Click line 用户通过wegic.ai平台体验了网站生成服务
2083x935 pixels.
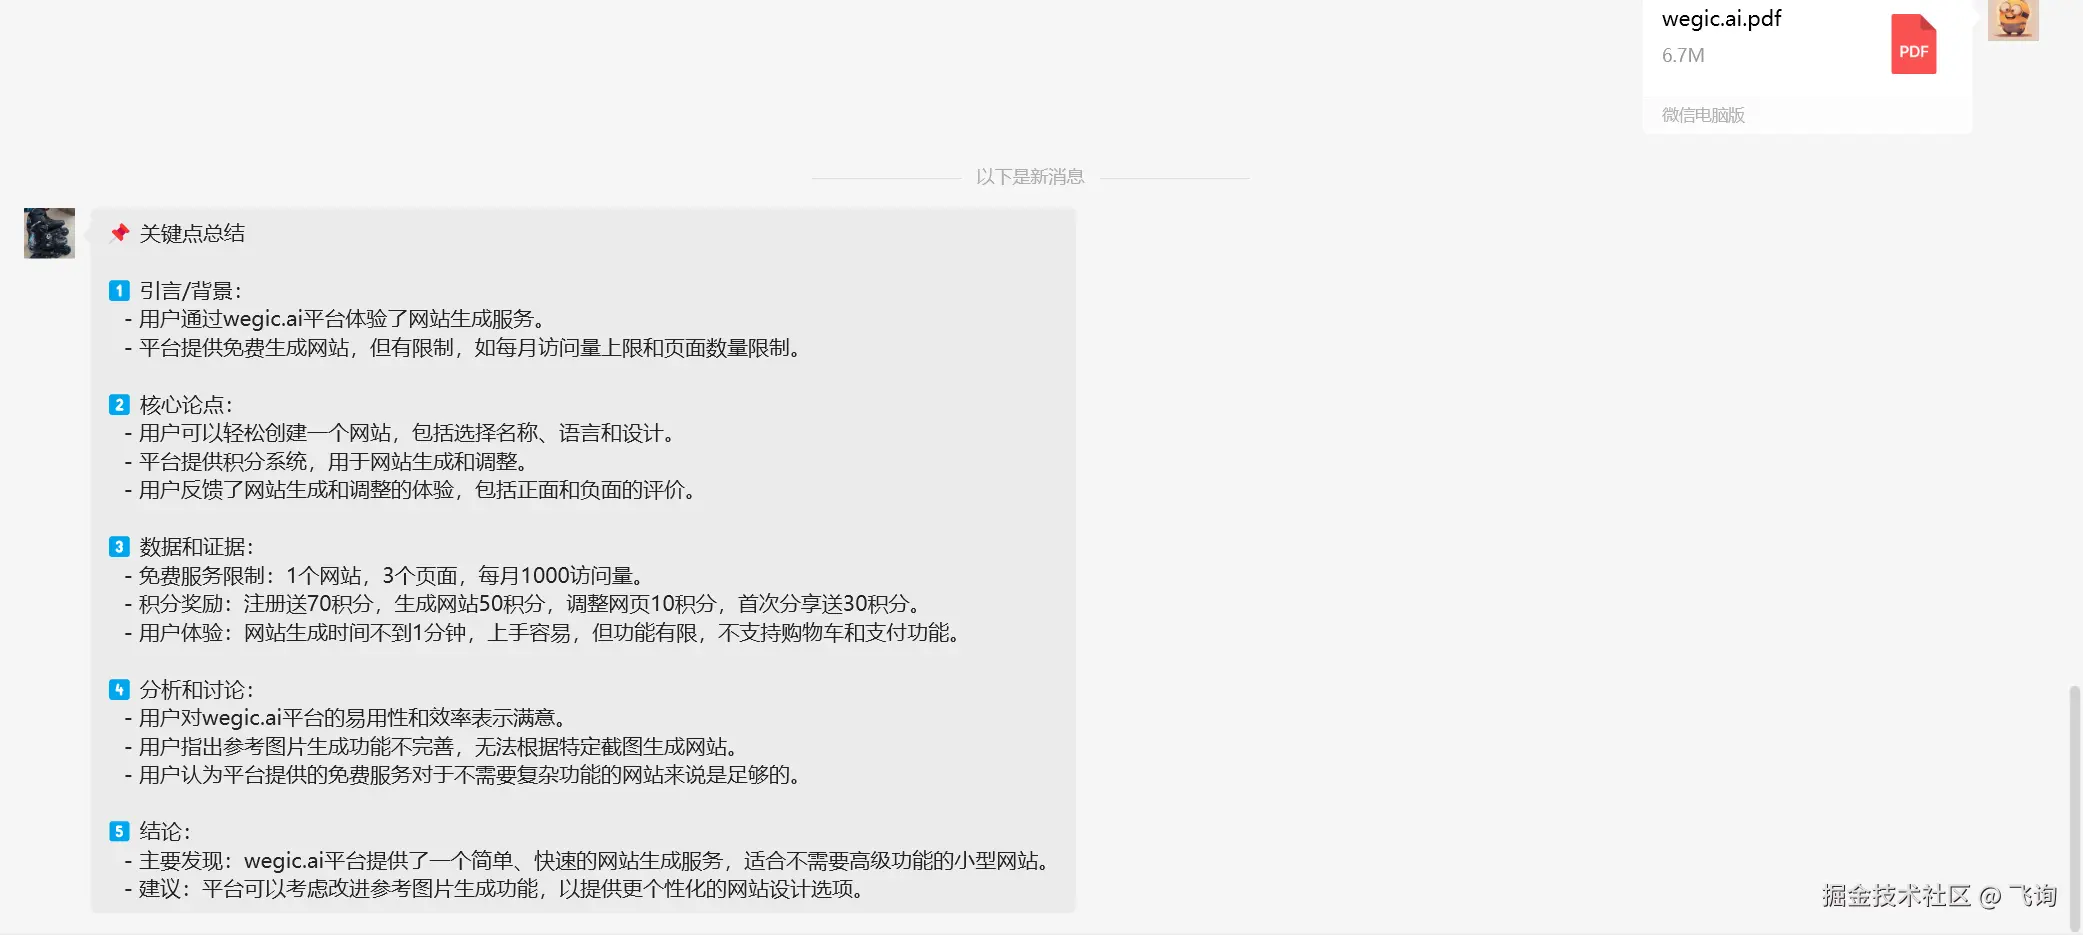point(338,319)
